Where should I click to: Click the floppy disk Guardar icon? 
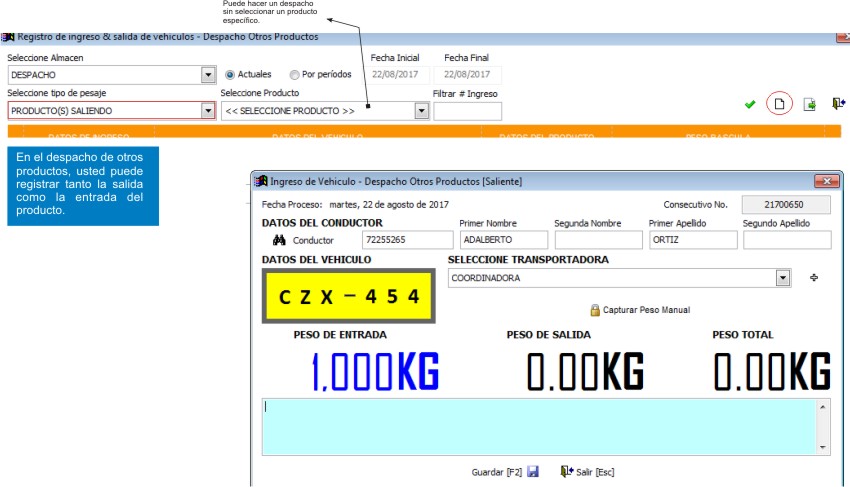(533, 471)
